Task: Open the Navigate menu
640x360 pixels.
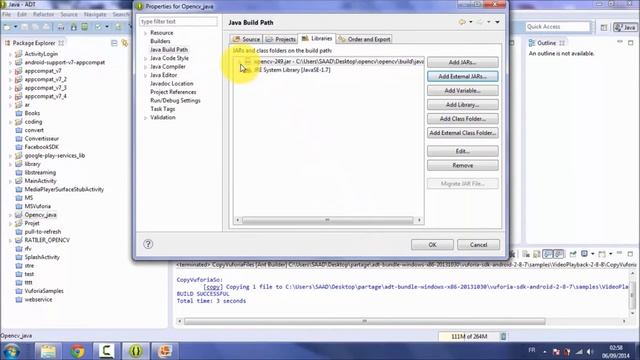Action: 95,14
